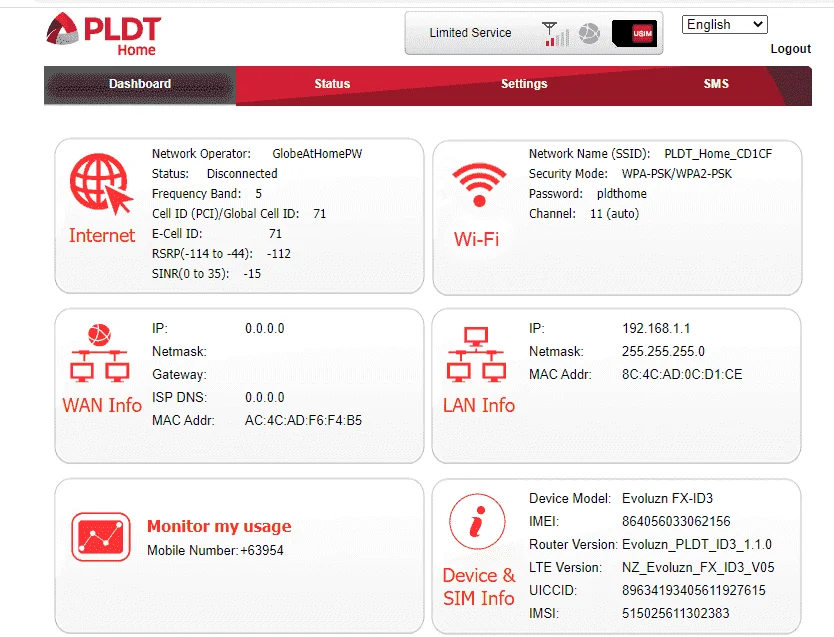Click the USIM card status icon
The width and height of the screenshot is (834, 637).
tap(635, 33)
